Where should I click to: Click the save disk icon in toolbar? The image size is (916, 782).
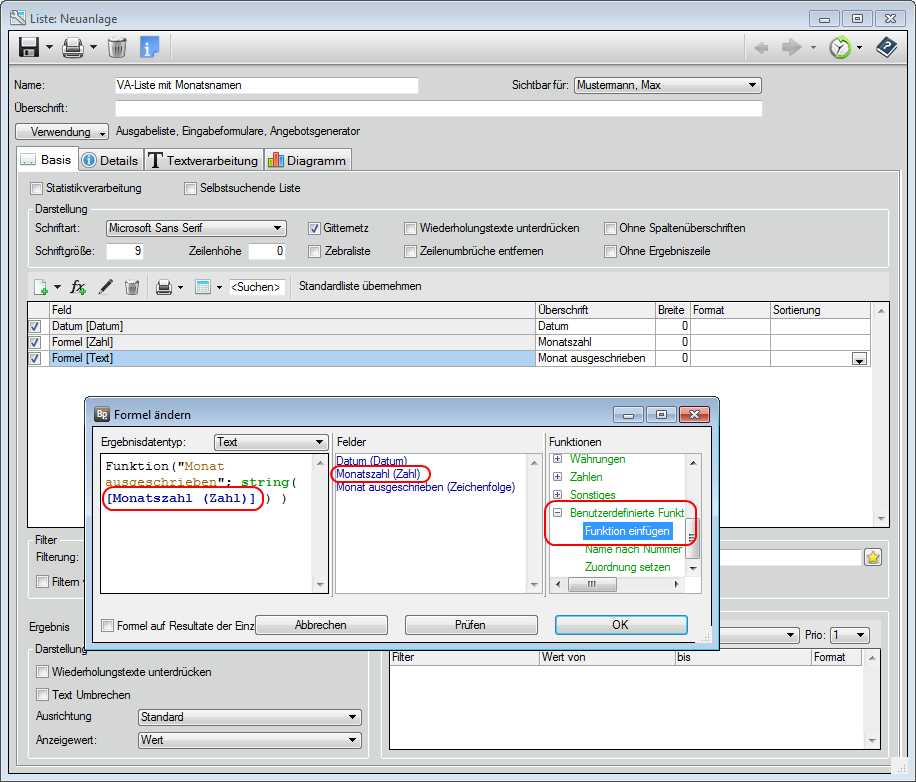(x=29, y=47)
